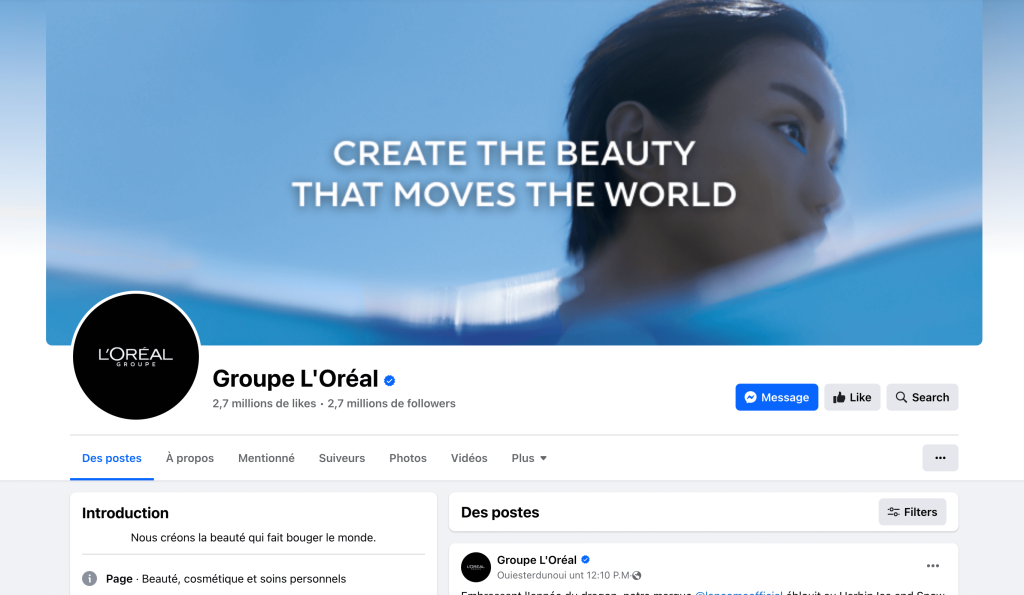Screen dimensions: 1024x595
Task: Switch to the À propos tab
Action: click(189, 458)
